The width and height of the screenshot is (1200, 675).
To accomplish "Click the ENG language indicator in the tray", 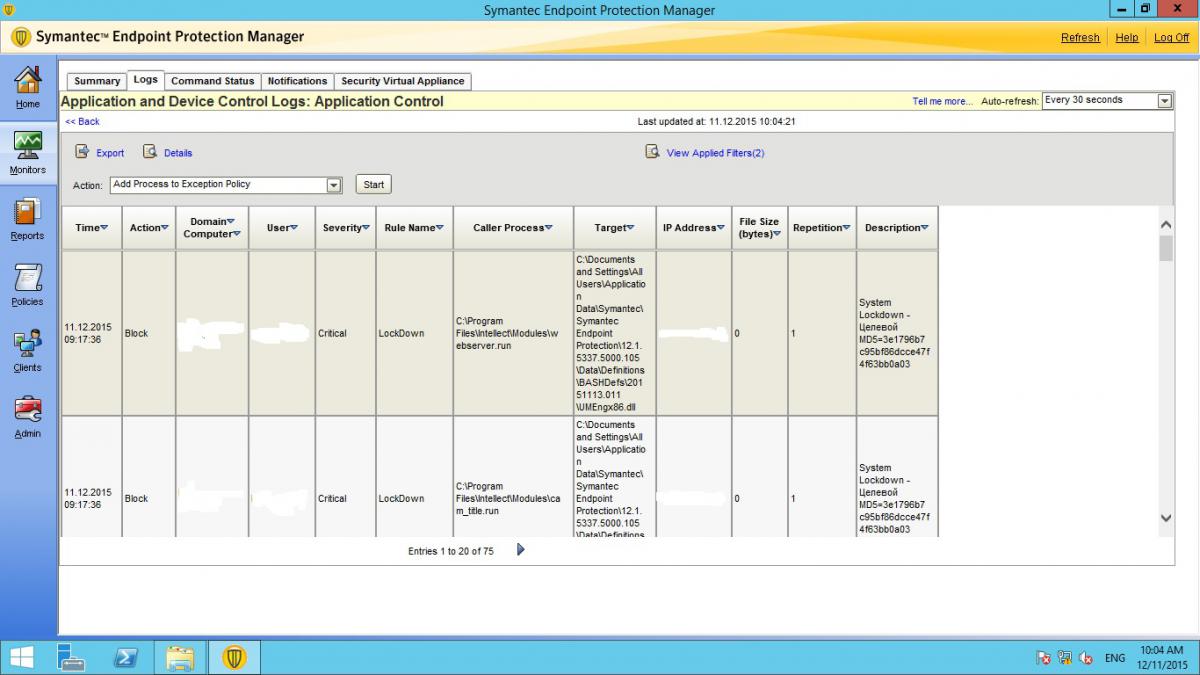I will [1115, 658].
